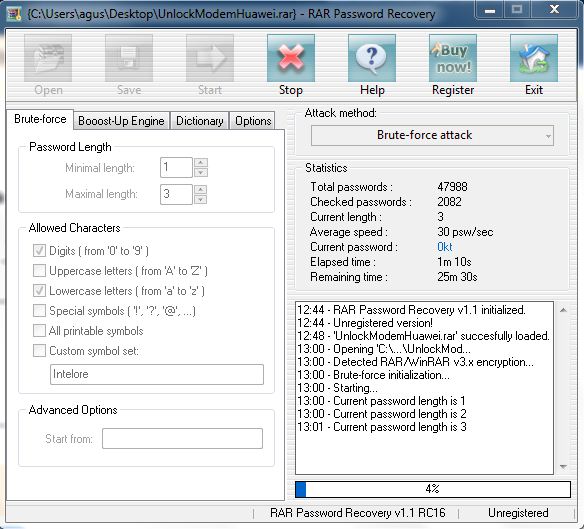Enable Custom symbol set checkbox
The width and height of the screenshot is (584, 529).
(x=39, y=351)
